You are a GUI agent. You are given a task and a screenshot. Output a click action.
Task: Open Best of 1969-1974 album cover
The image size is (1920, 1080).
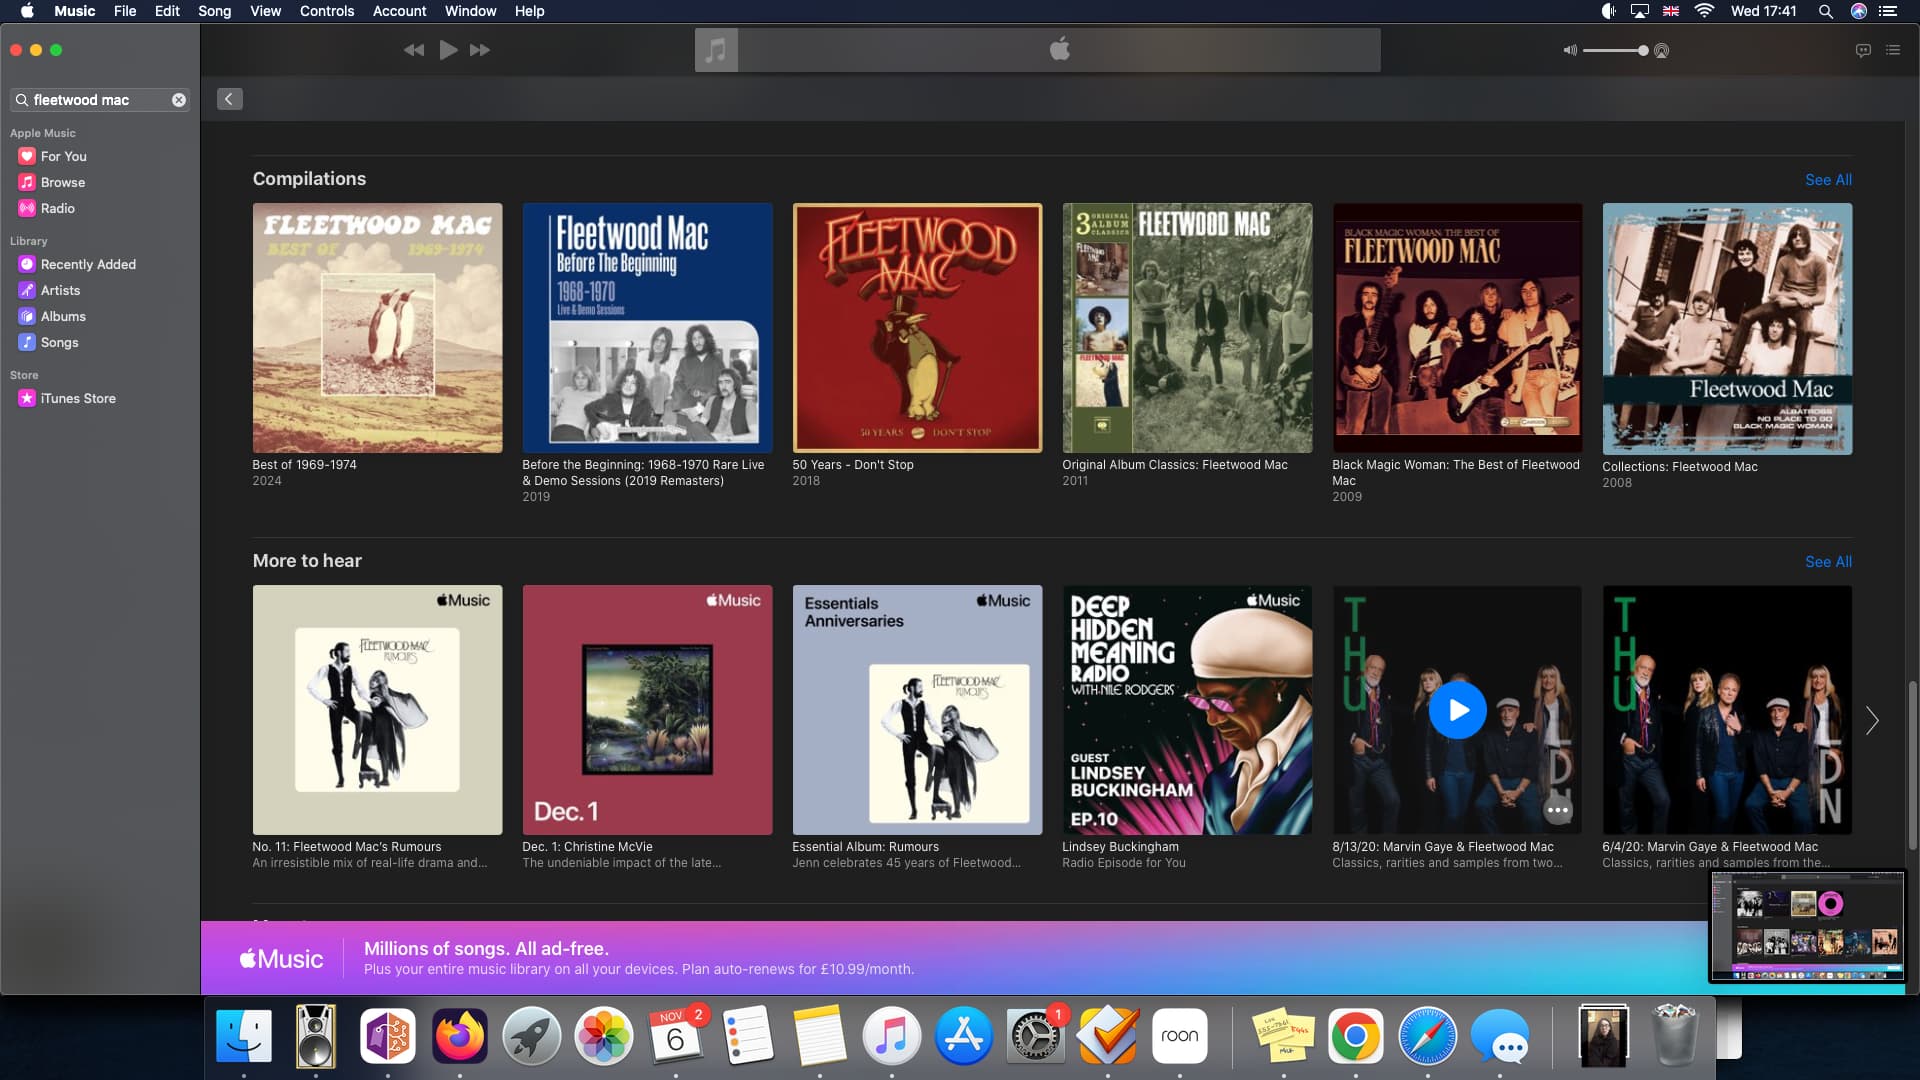(377, 328)
